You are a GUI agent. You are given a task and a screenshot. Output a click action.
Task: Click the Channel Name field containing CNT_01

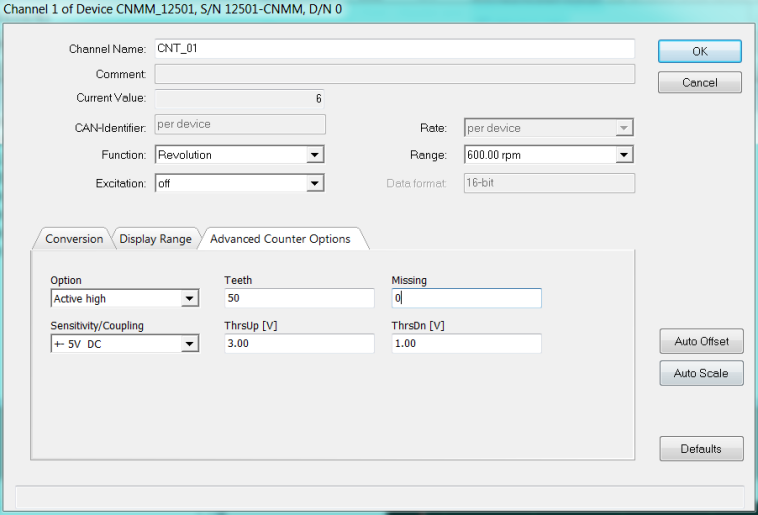394,49
